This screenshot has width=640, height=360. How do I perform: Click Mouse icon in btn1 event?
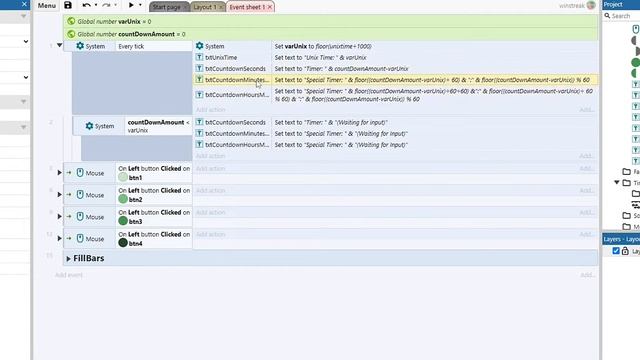(80, 173)
